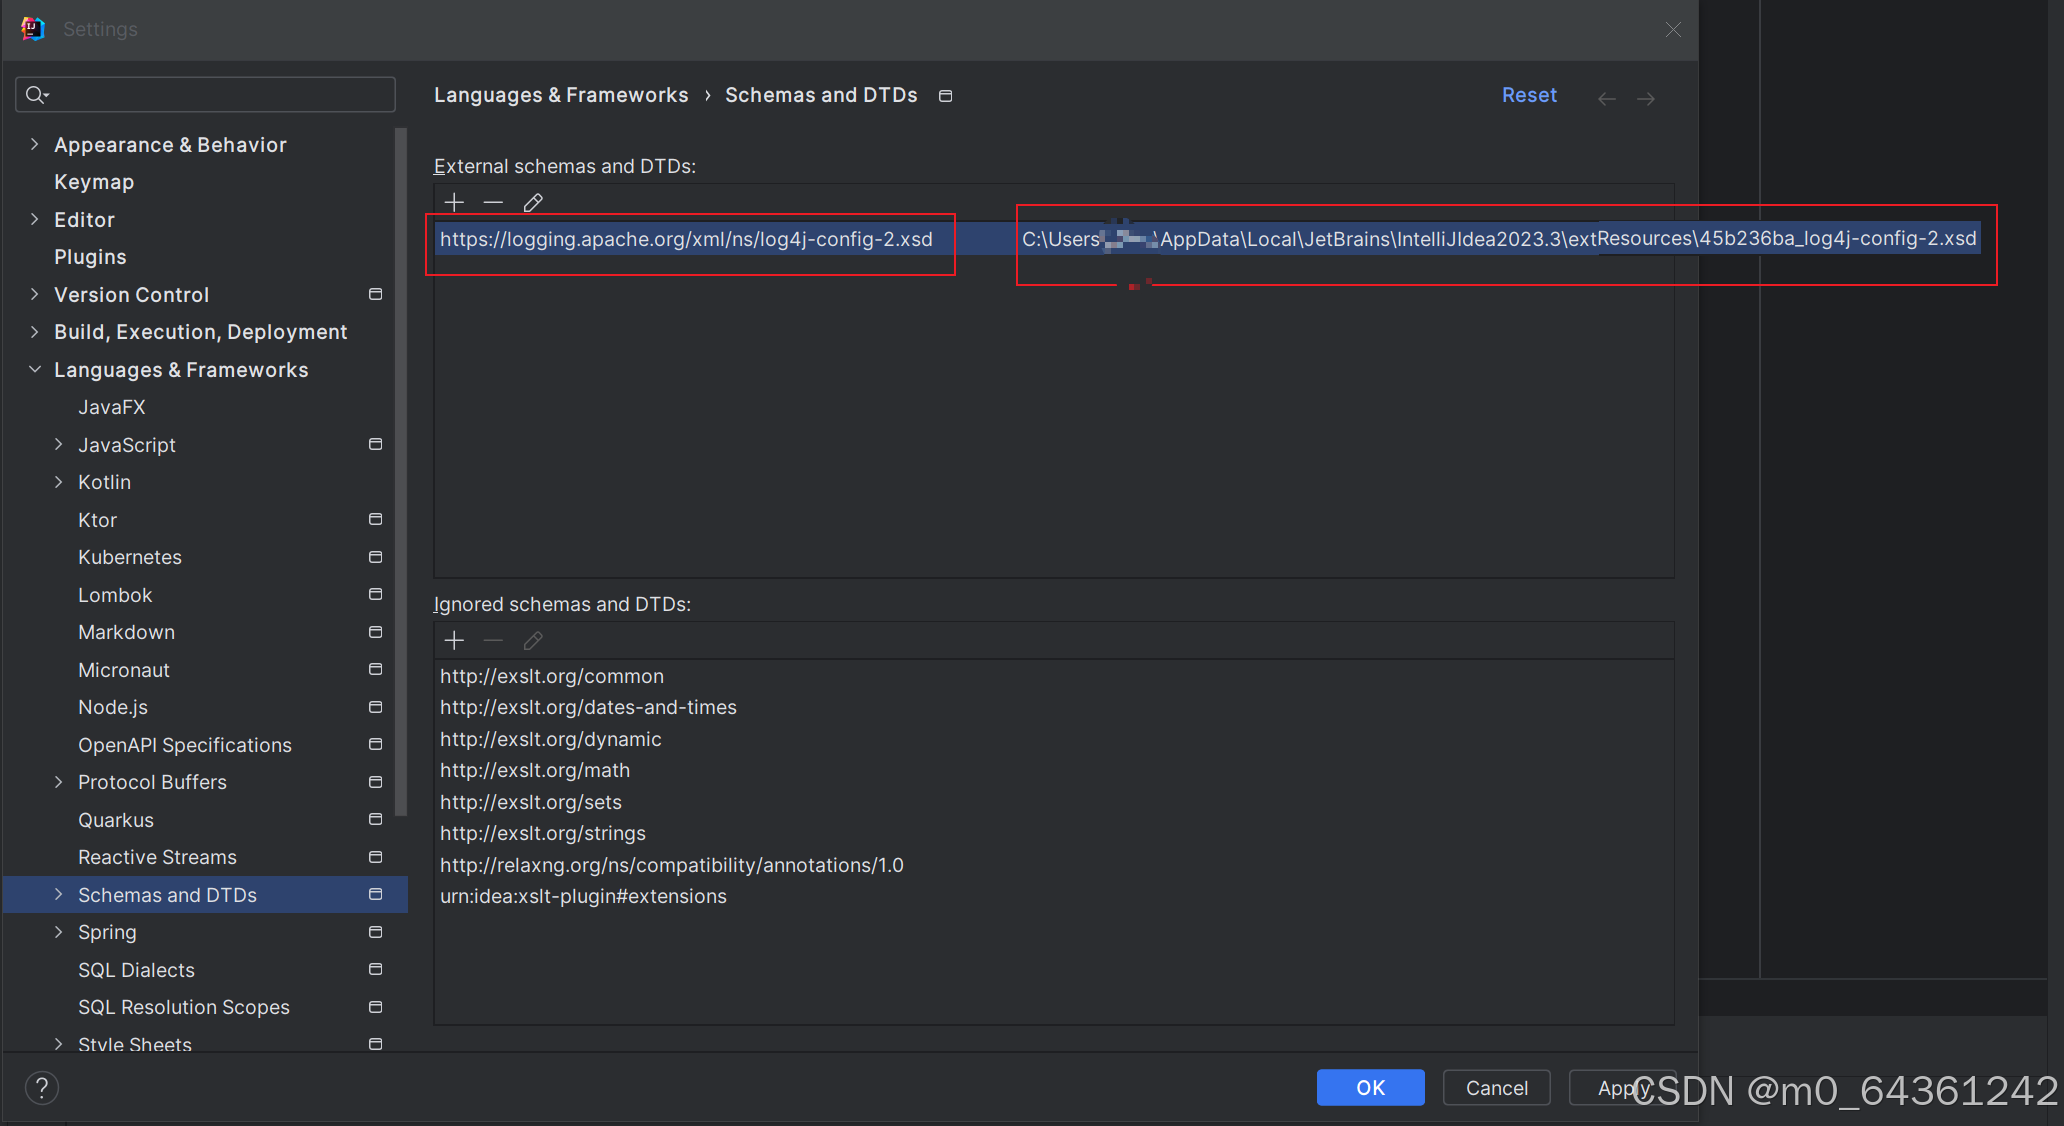
Task: Remove an ignored schema with the minus icon
Action: point(493,640)
